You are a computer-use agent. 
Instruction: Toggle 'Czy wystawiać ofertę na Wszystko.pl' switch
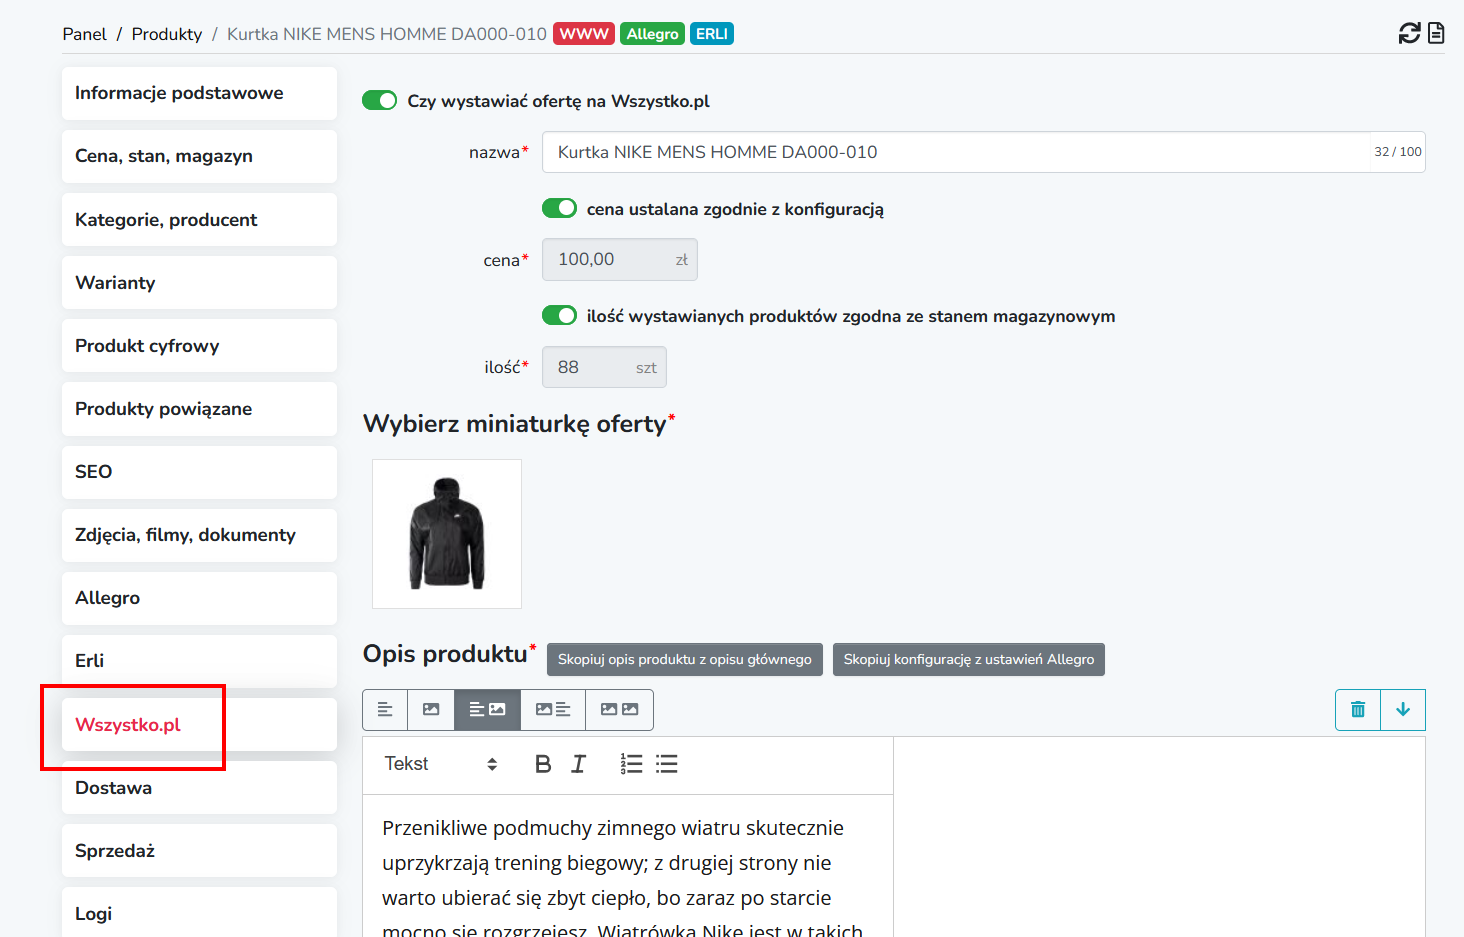pos(379,100)
